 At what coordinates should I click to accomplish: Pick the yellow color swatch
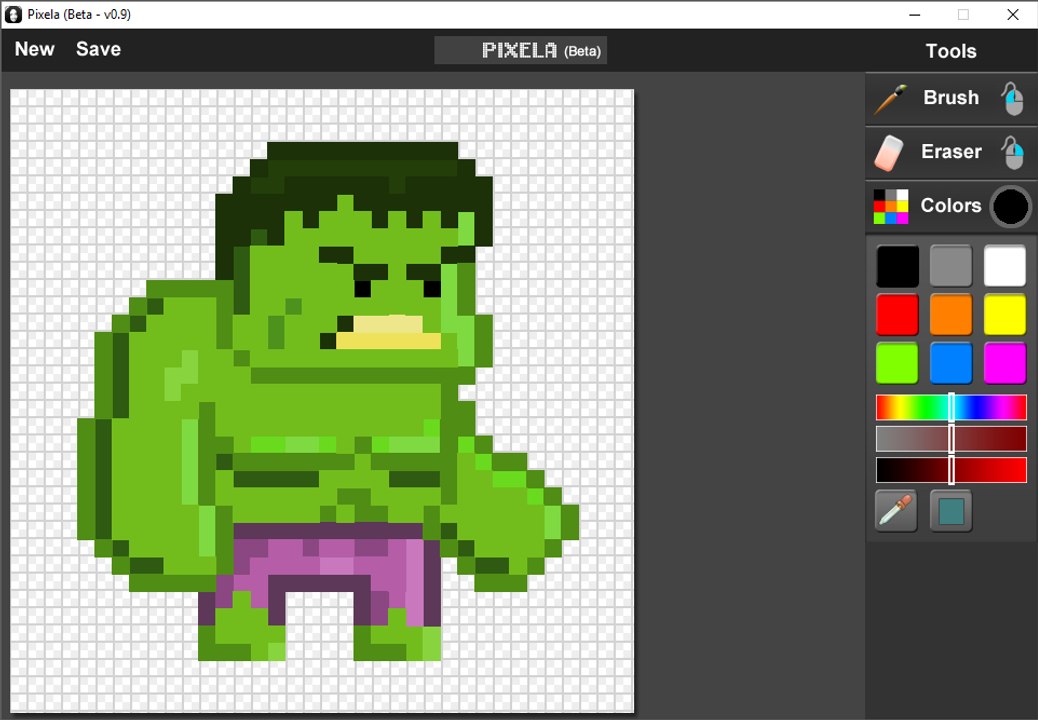point(1005,314)
